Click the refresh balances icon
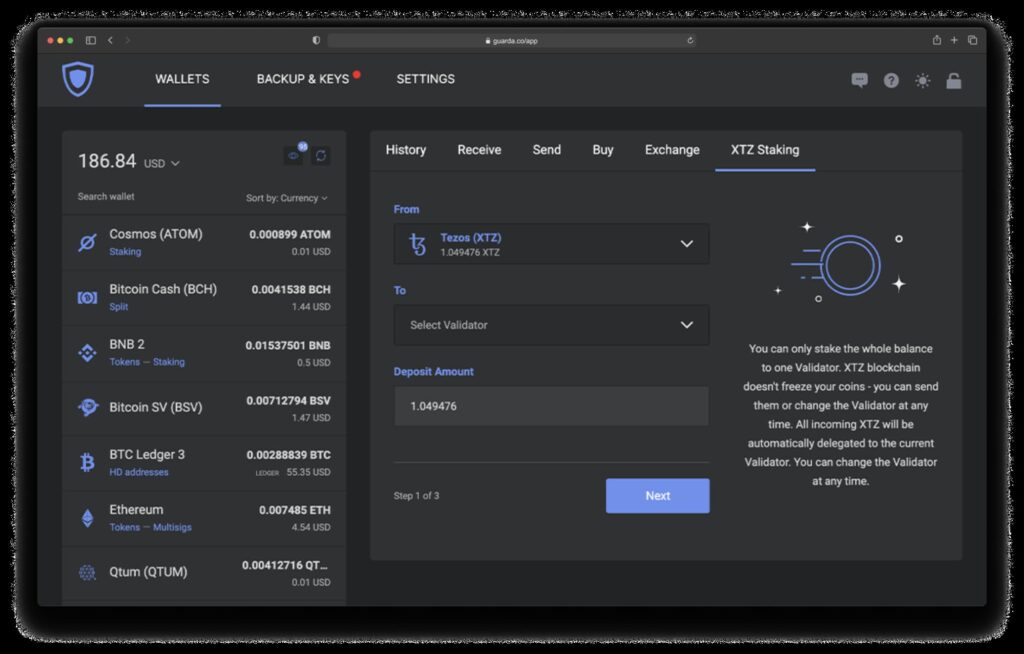The width and height of the screenshot is (1024, 654). 320,156
